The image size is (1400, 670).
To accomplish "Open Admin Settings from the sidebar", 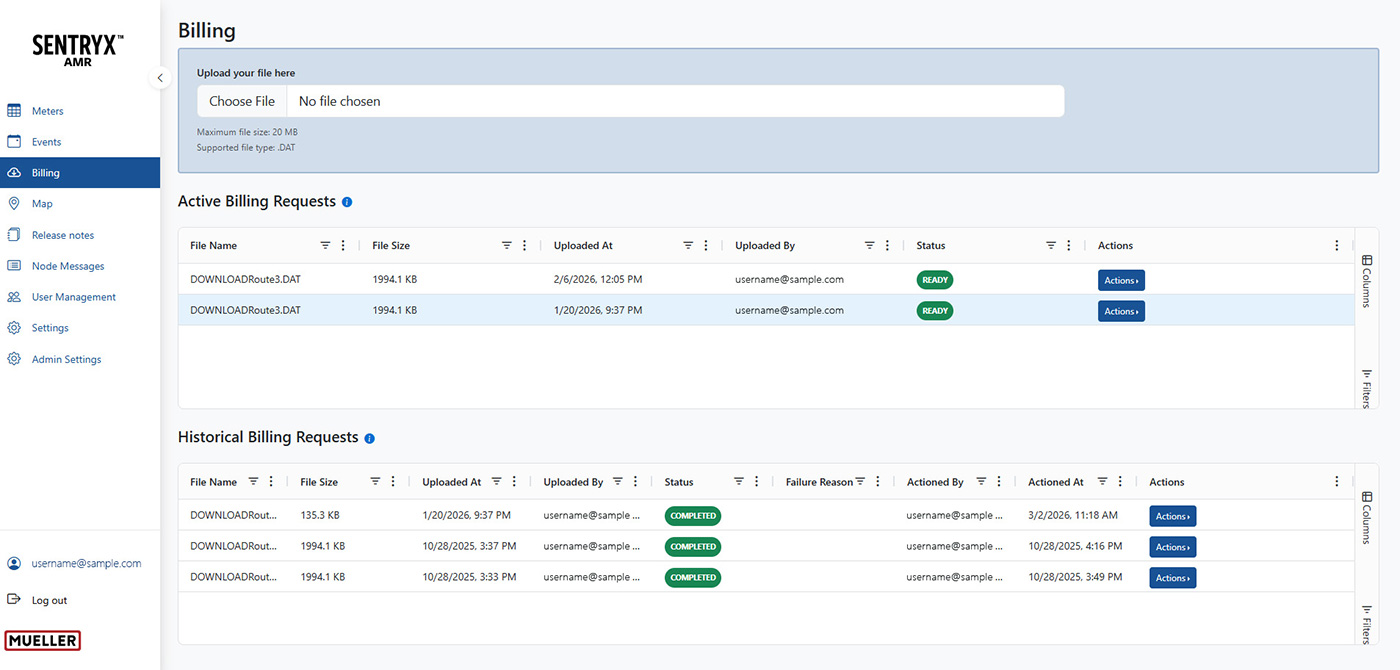I will pyautogui.click(x=66, y=359).
